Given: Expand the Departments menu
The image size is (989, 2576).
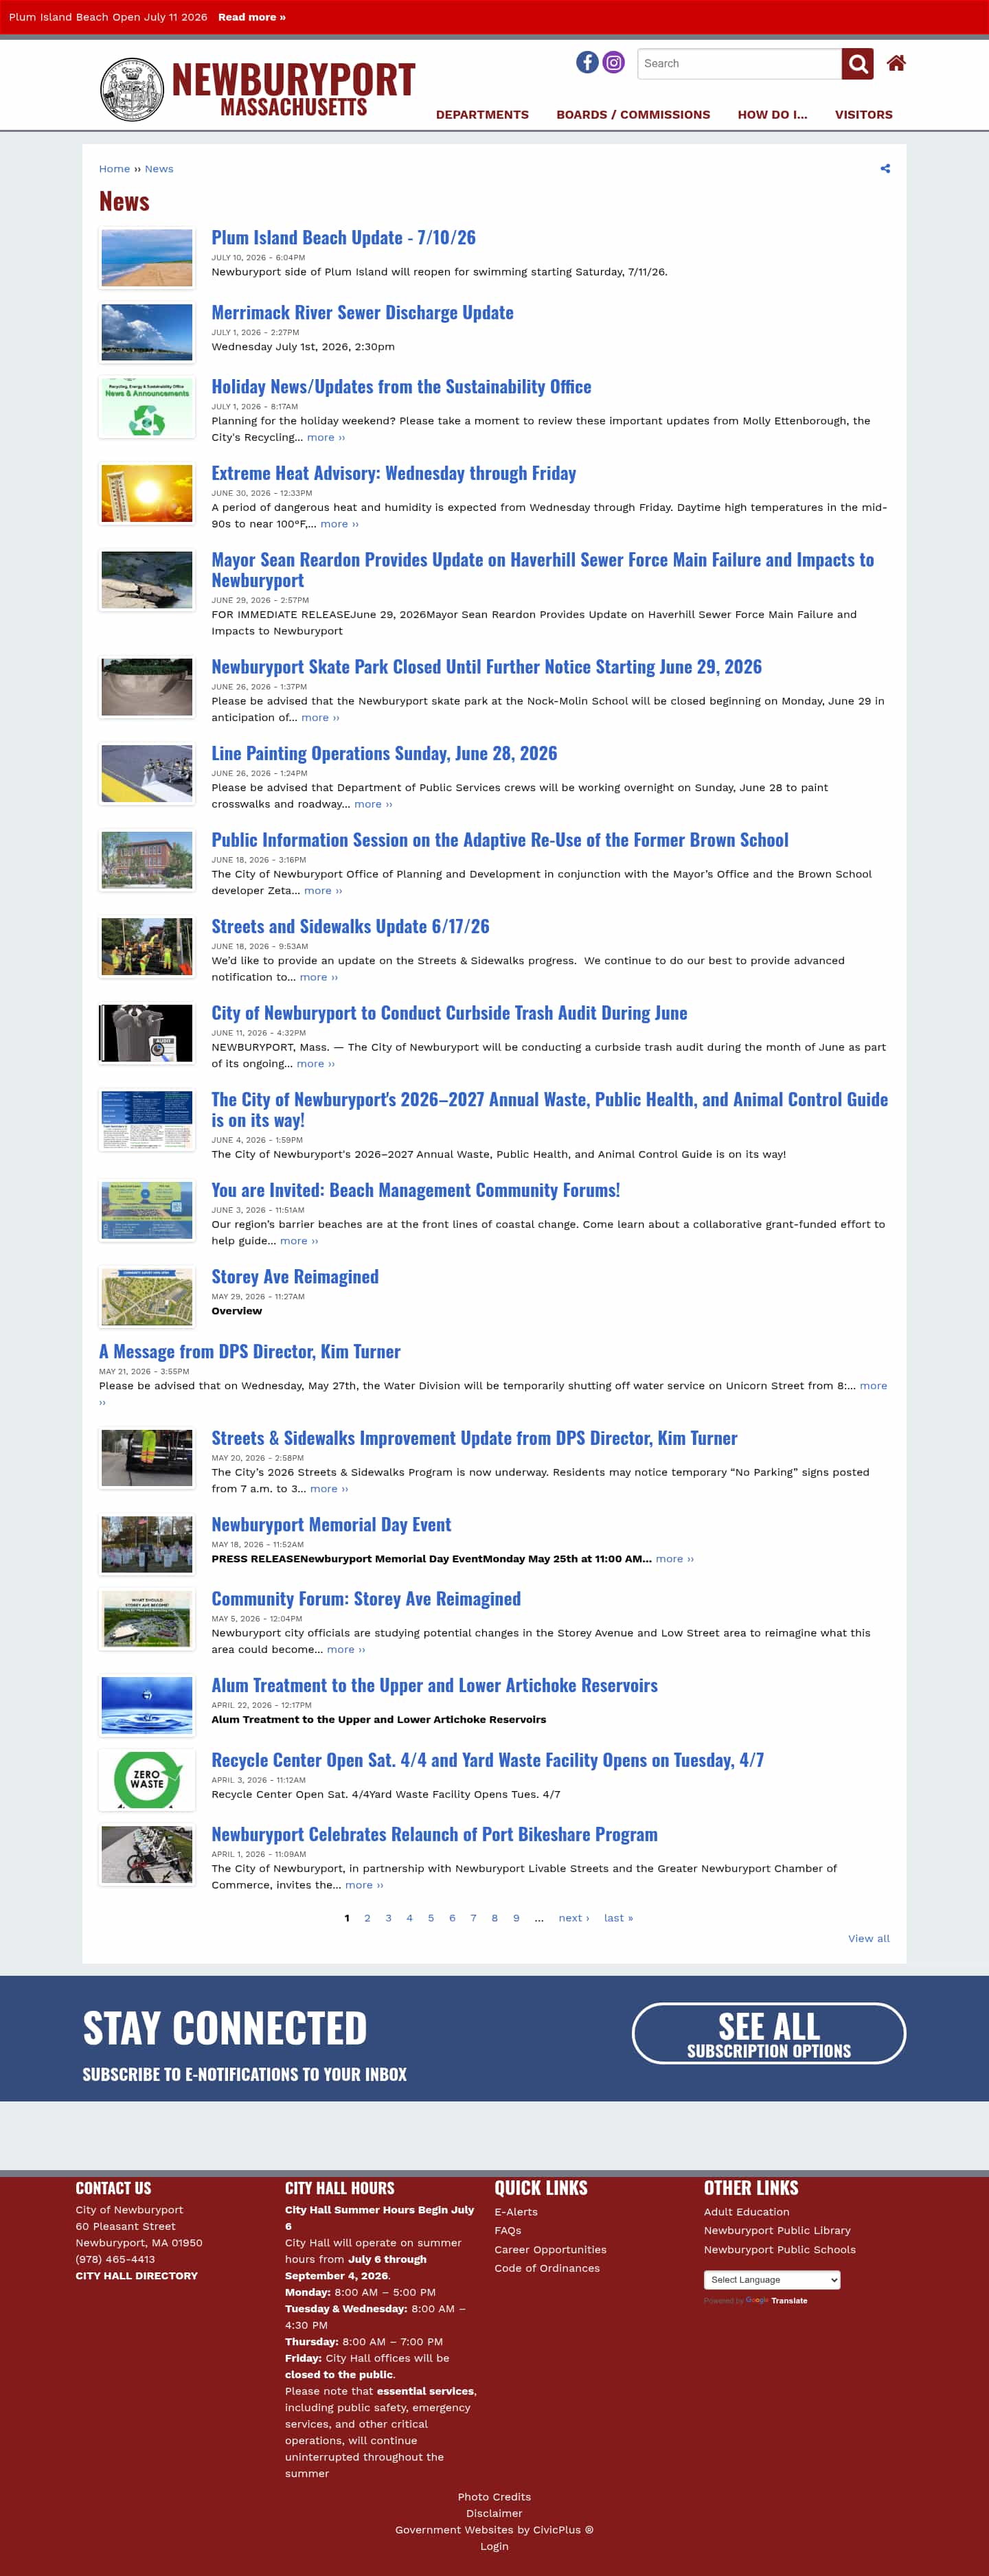Looking at the screenshot, I should 482,115.
